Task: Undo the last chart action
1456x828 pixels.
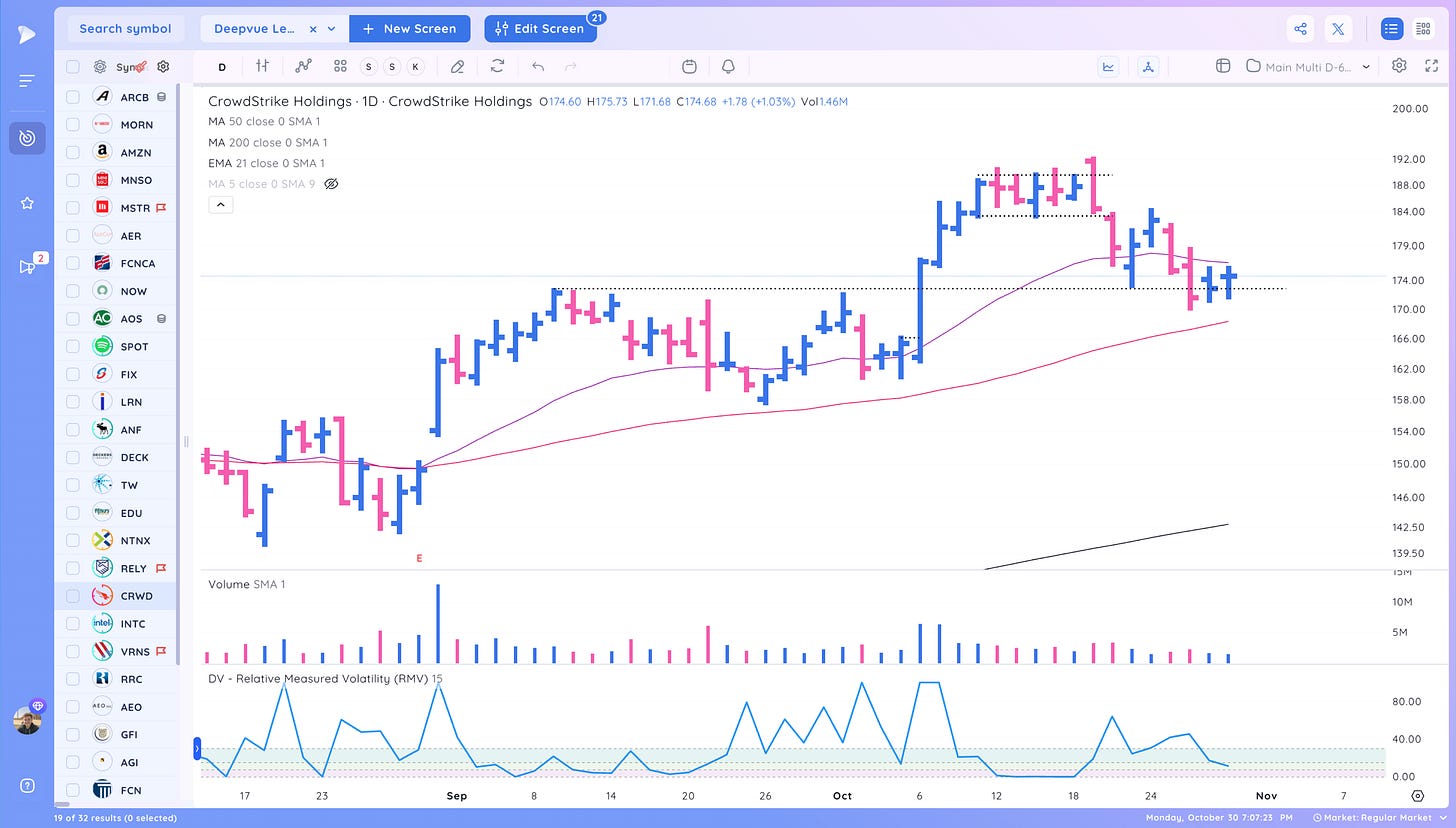Action: (x=538, y=66)
